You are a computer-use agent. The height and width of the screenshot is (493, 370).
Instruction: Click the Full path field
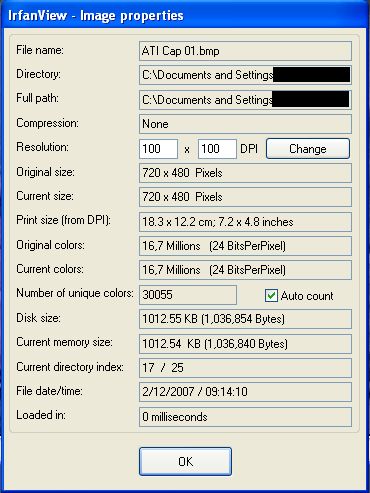coord(245,100)
